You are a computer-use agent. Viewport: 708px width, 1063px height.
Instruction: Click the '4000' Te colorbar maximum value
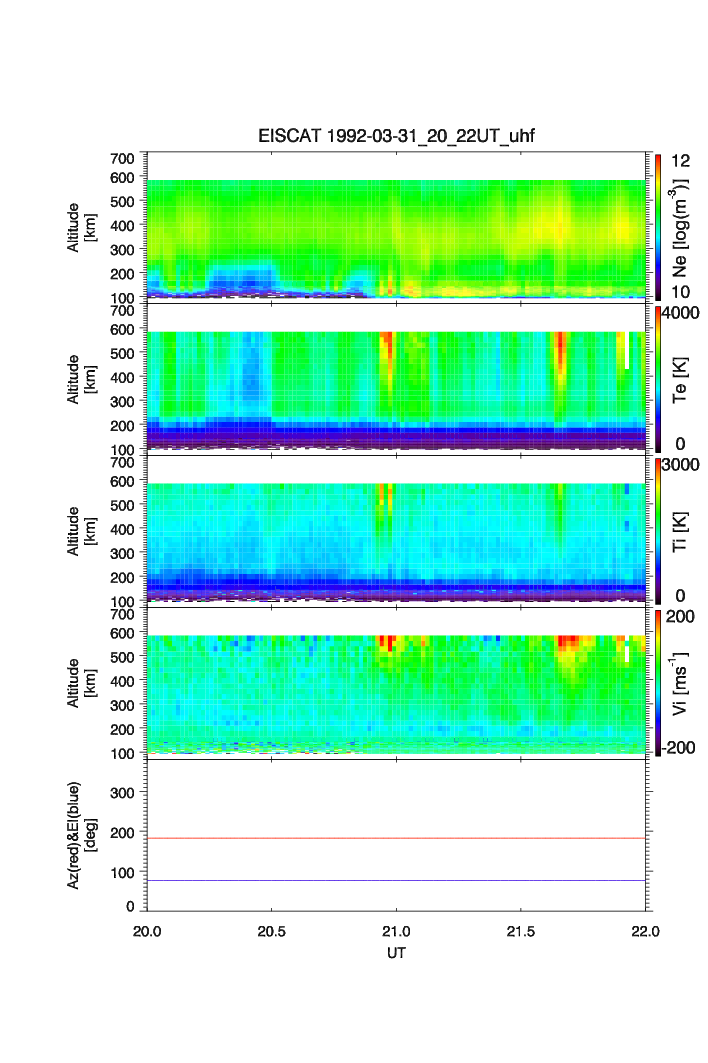(x=681, y=313)
